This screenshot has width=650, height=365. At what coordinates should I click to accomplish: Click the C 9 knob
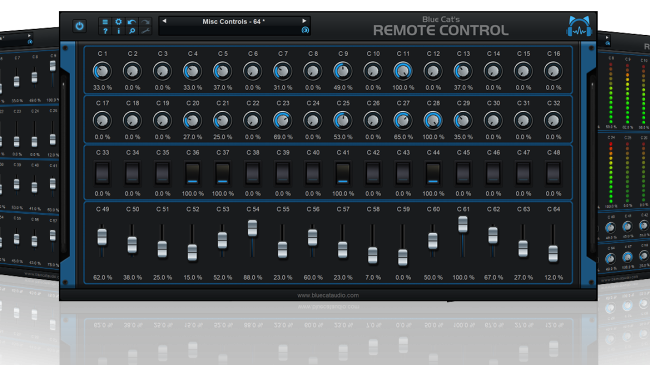click(x=342, y=71)
